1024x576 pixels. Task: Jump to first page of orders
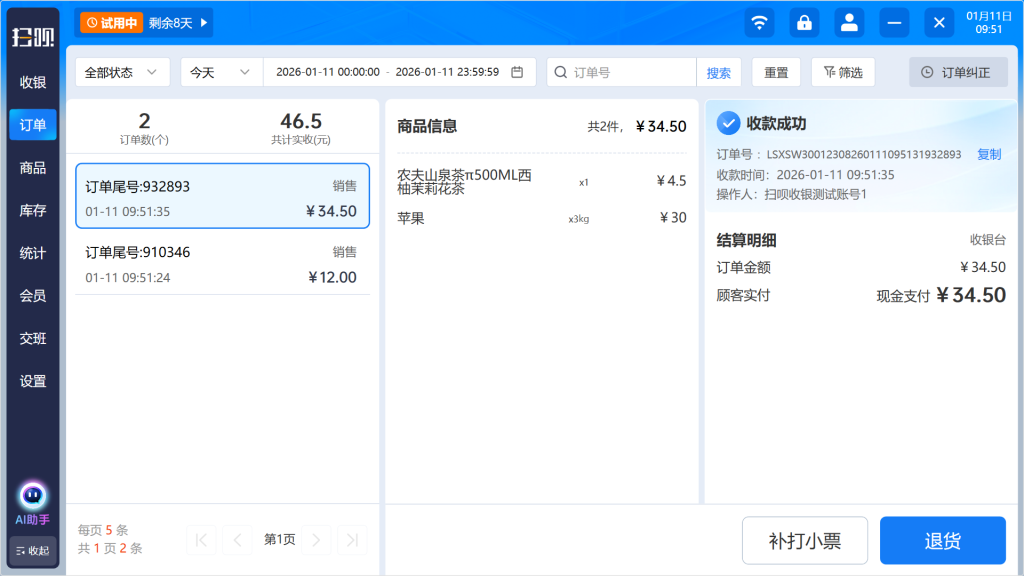click(x=201, y=540)
